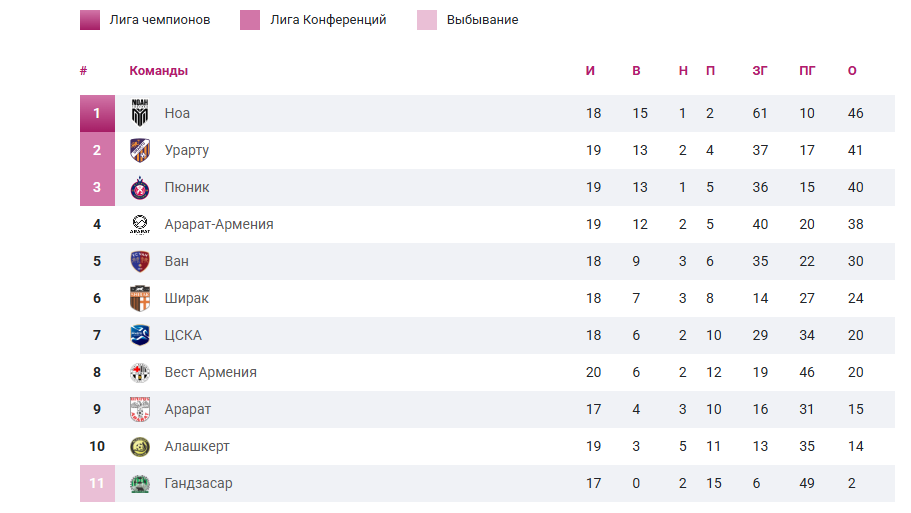Screen dimensions: 911x513
Task: Click the Вест Армения team logo
Action: [x=140, y=372]
